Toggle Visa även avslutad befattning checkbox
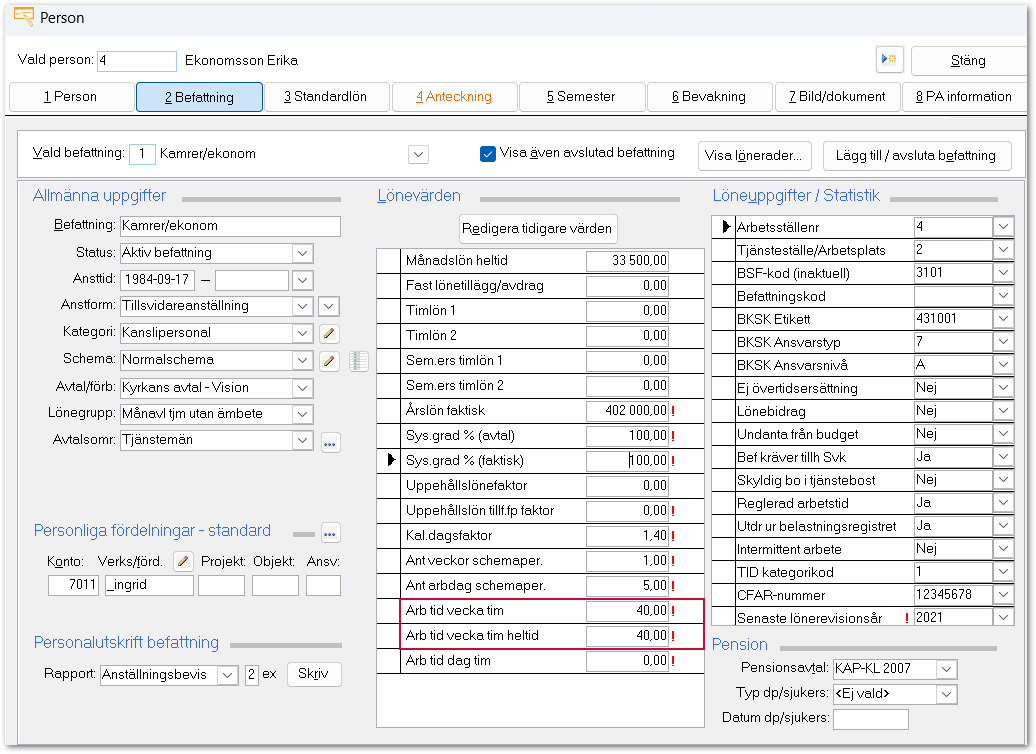1036x754 pixels. point(488,153)
